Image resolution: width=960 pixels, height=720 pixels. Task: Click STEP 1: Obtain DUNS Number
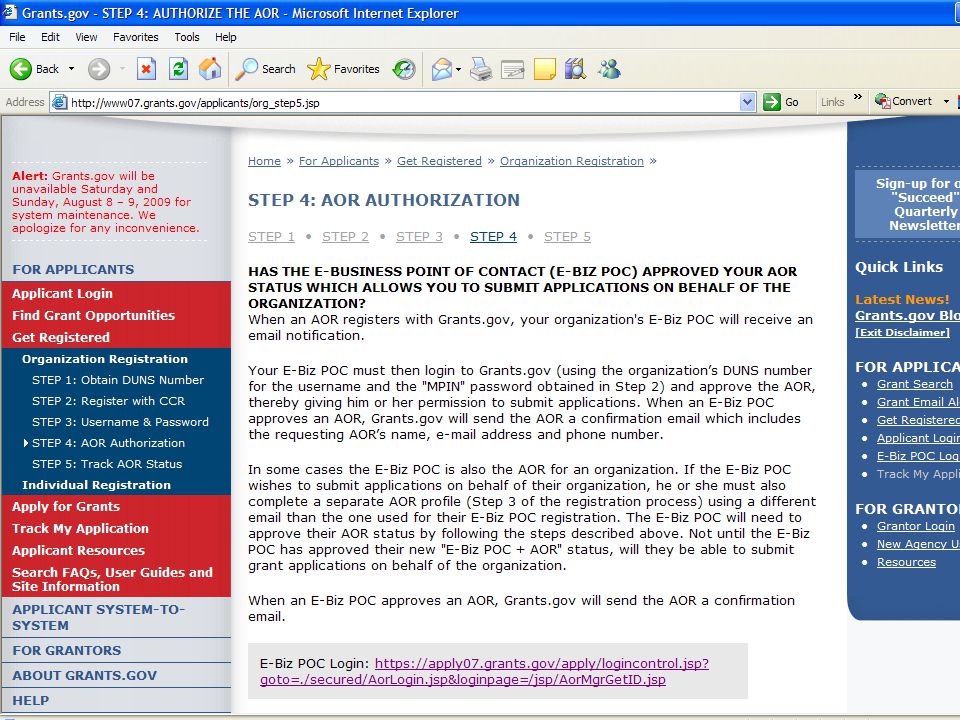118,380
